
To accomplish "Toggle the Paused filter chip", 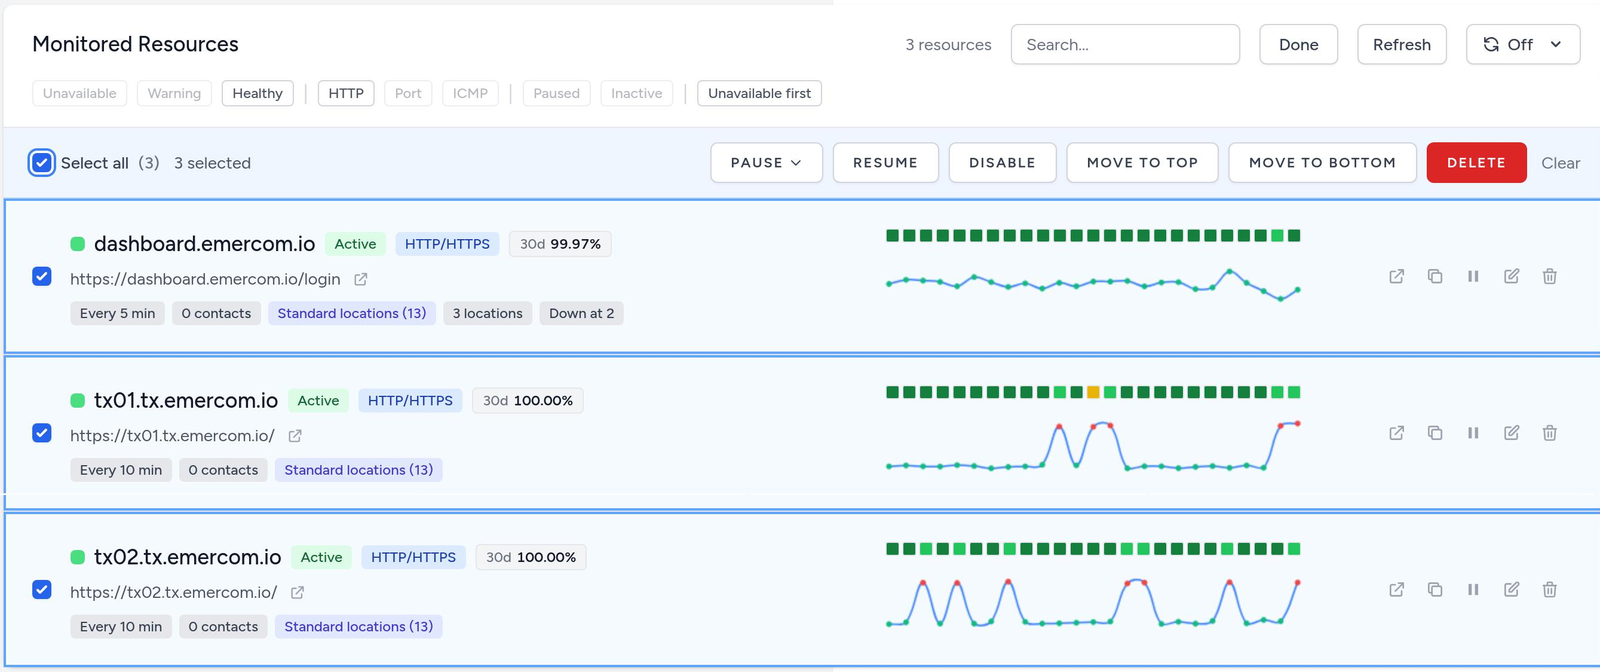I will 557,93.
